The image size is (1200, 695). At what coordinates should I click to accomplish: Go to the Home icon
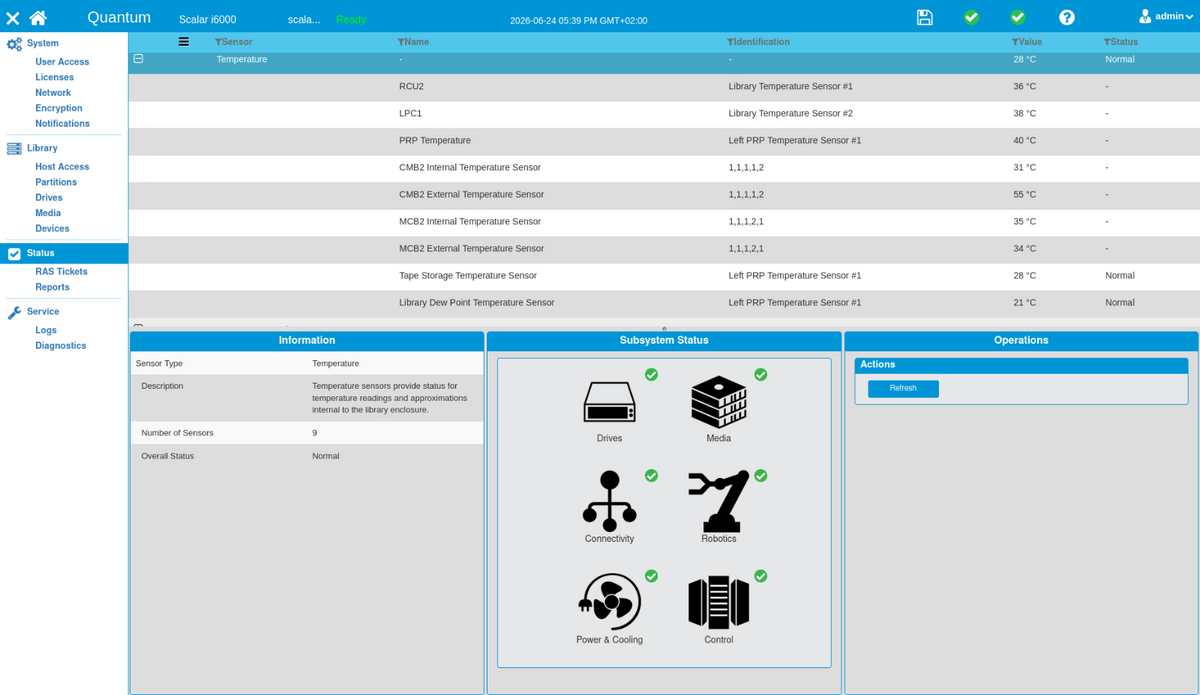[x=38, y=17]
